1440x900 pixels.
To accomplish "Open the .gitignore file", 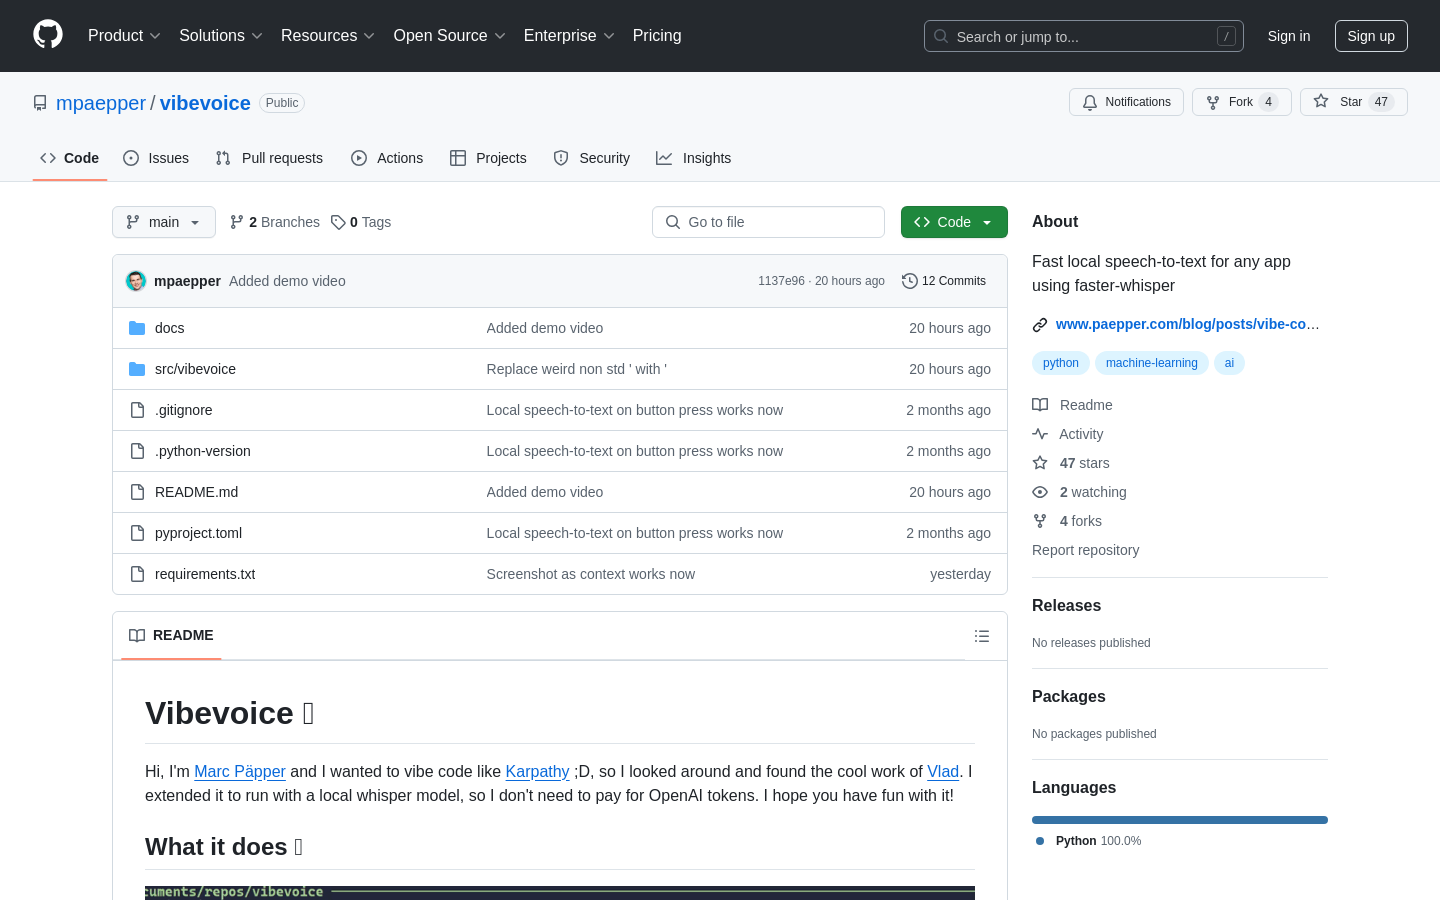I will [183, 410].
